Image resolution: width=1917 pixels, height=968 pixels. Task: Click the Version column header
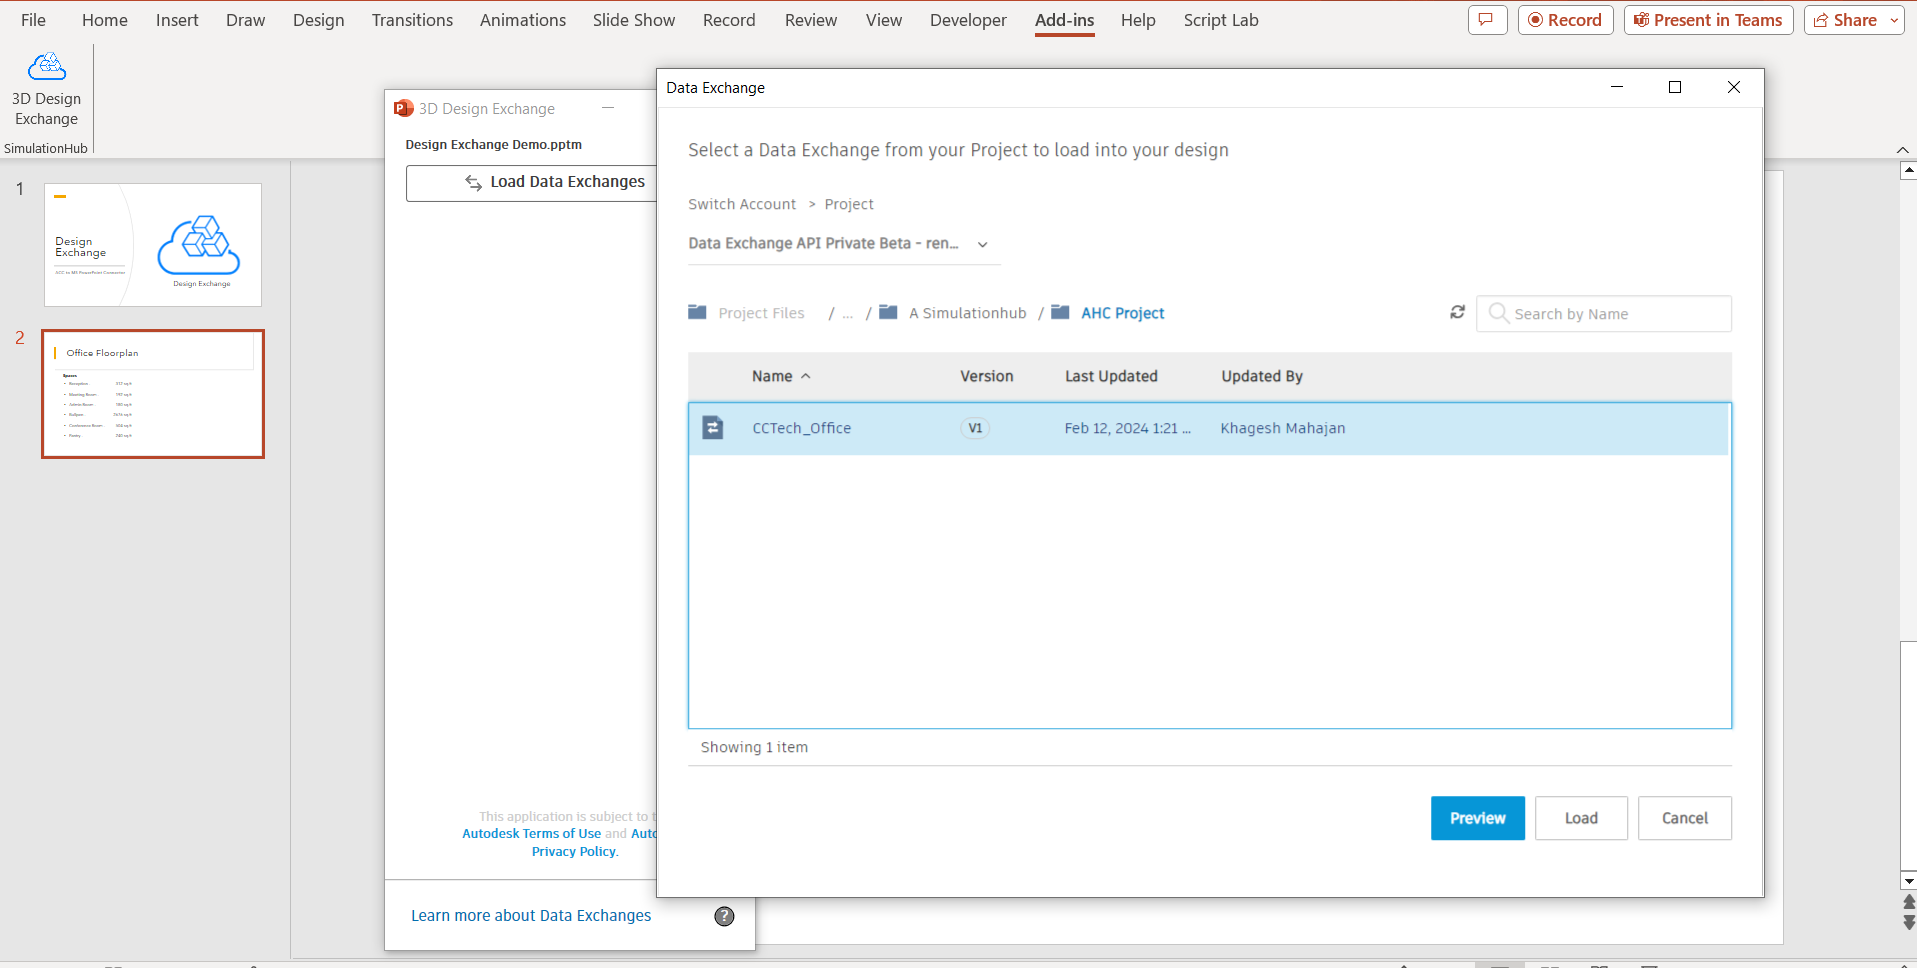tap(986, 376)
